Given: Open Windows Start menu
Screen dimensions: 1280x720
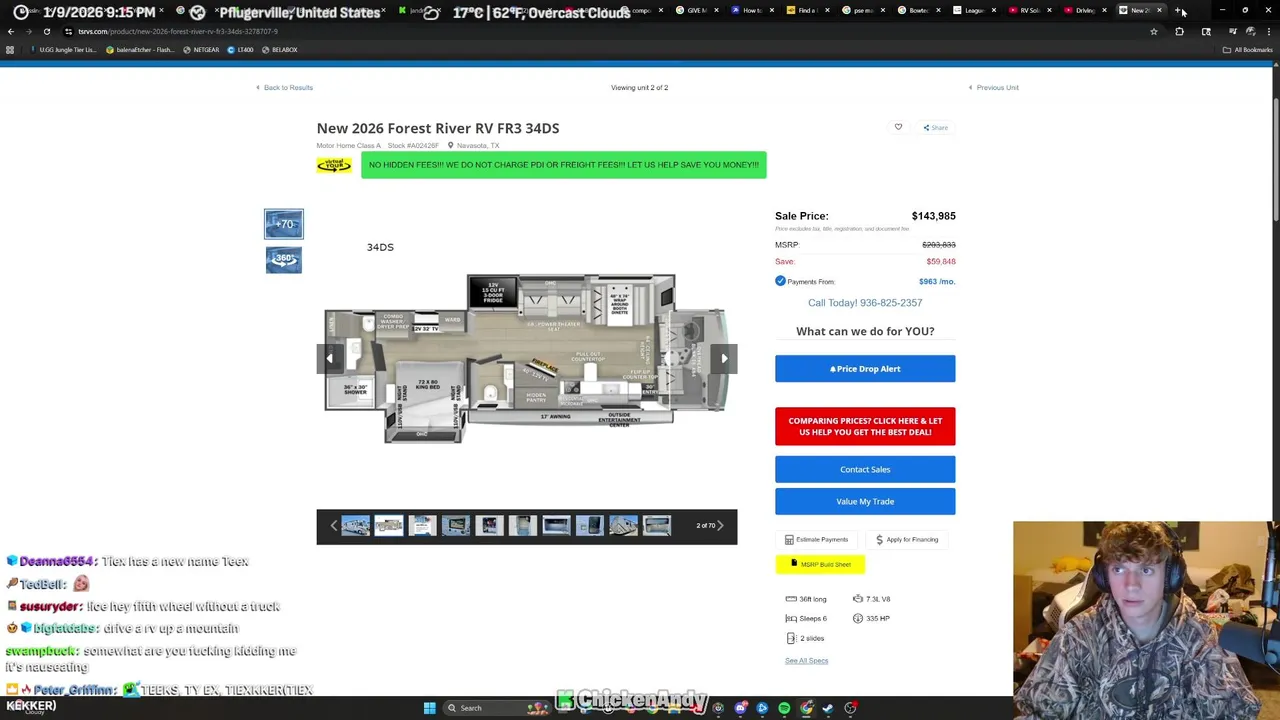Looking at the screenshot, I should (429, 708).
